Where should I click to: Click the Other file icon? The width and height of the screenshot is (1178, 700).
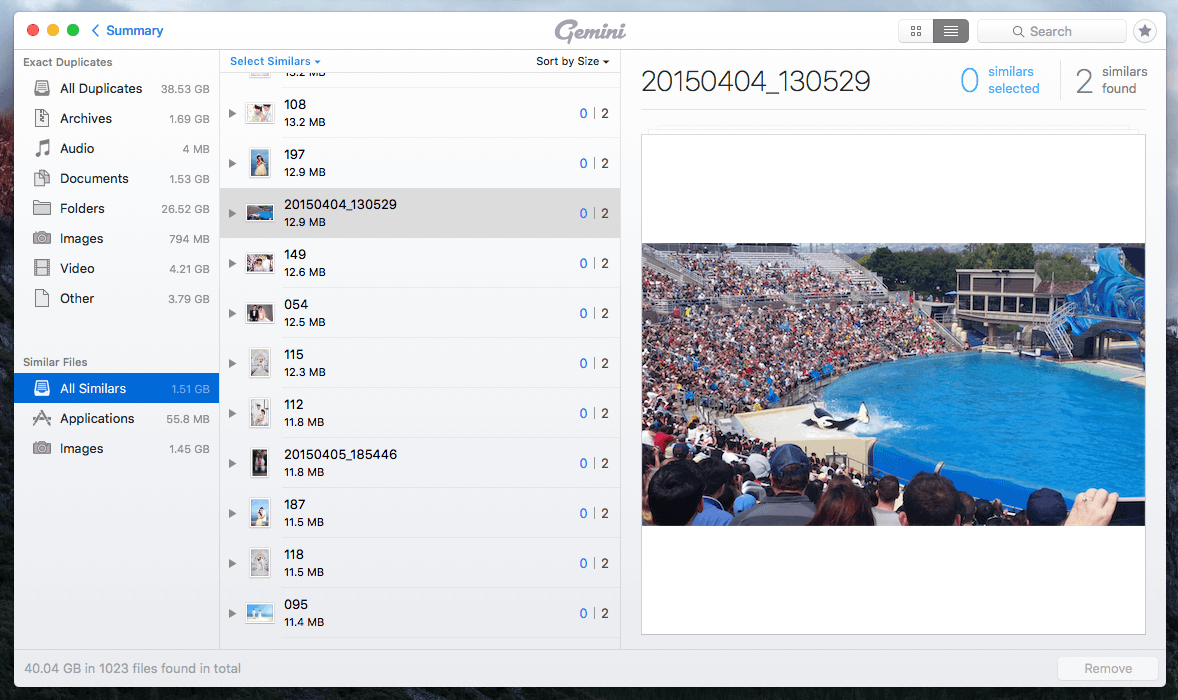point(42,298)
